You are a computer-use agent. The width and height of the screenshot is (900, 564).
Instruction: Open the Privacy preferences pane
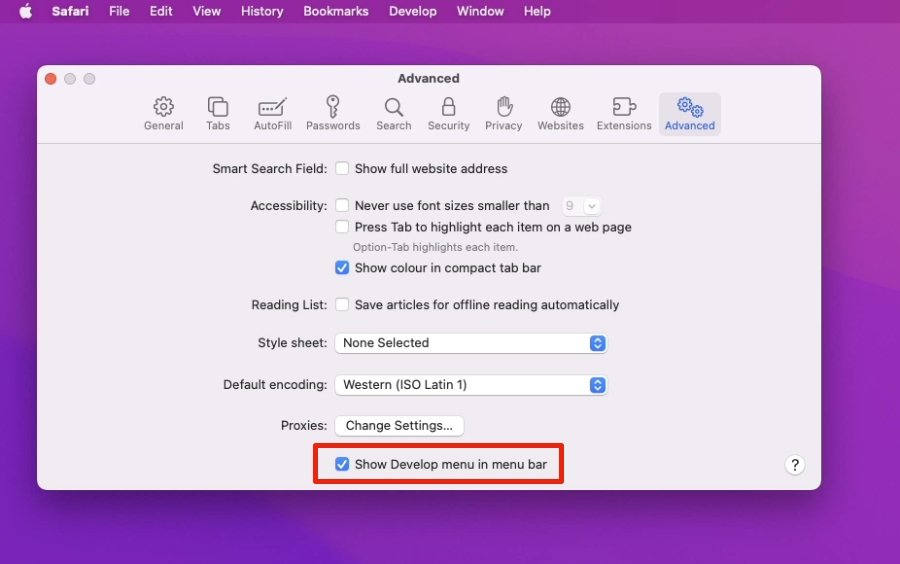pyautogui.click(x=503, y=114)
